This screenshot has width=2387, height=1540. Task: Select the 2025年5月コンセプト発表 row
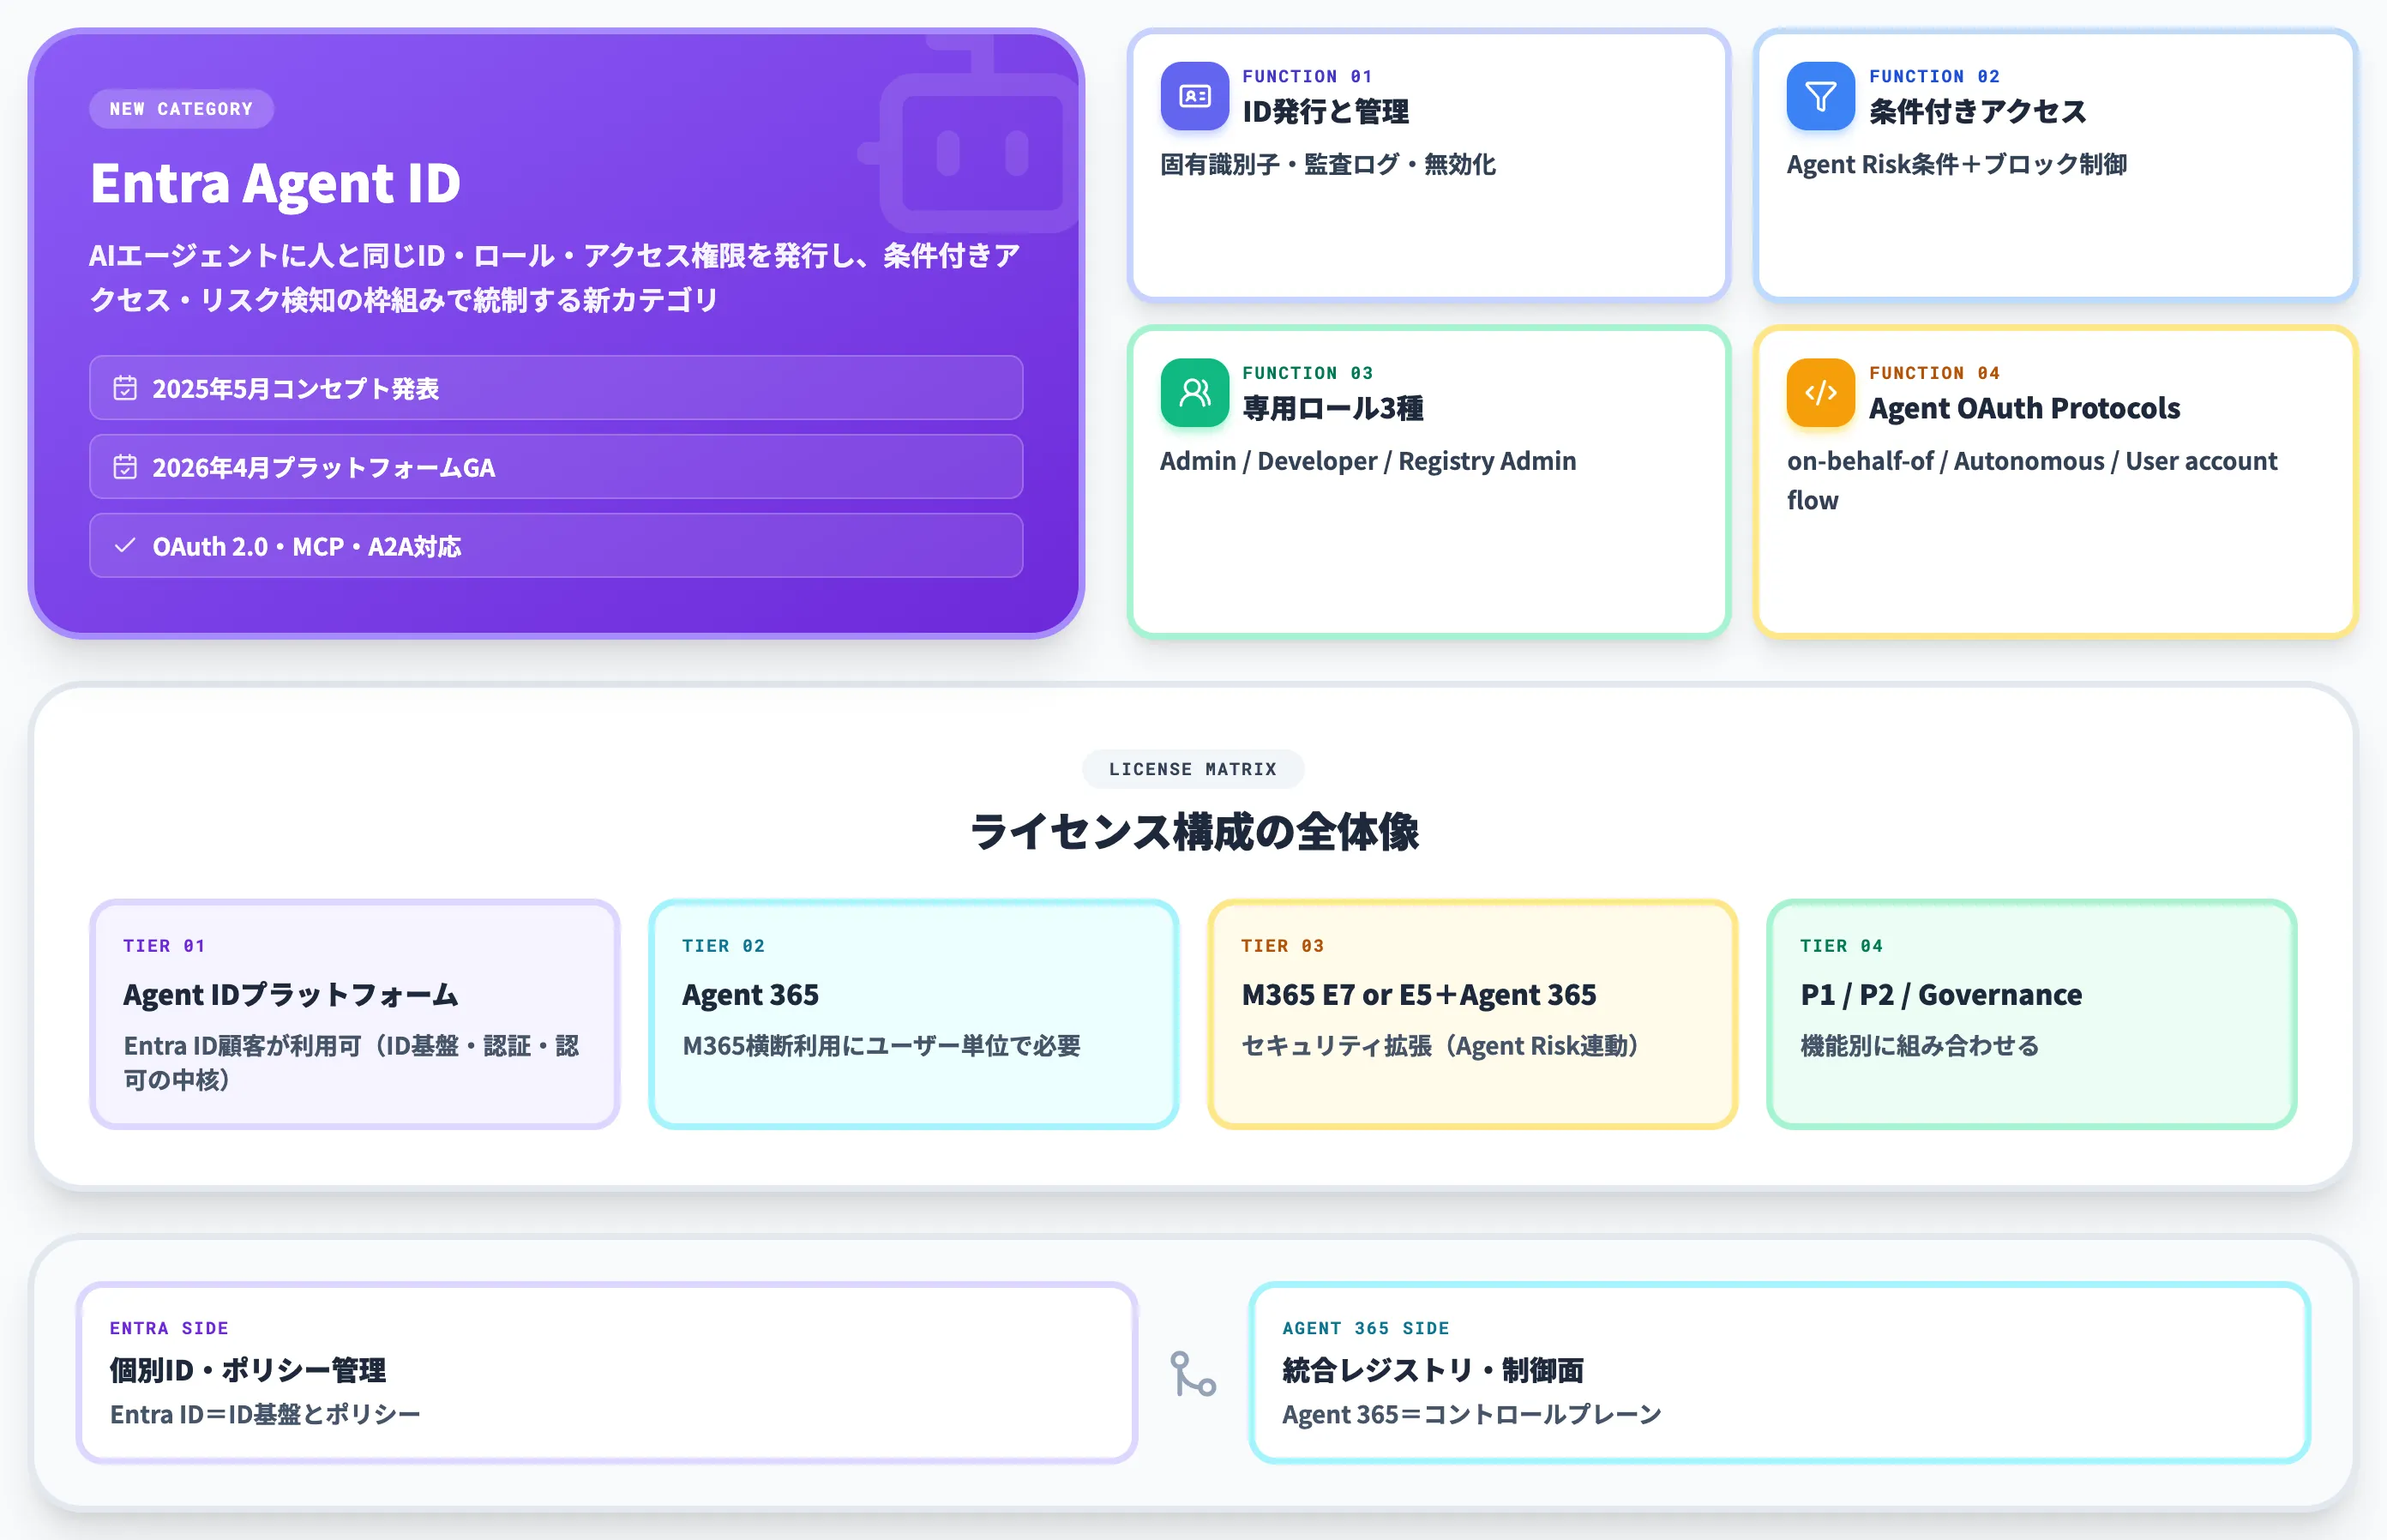[x=556, y=388]
